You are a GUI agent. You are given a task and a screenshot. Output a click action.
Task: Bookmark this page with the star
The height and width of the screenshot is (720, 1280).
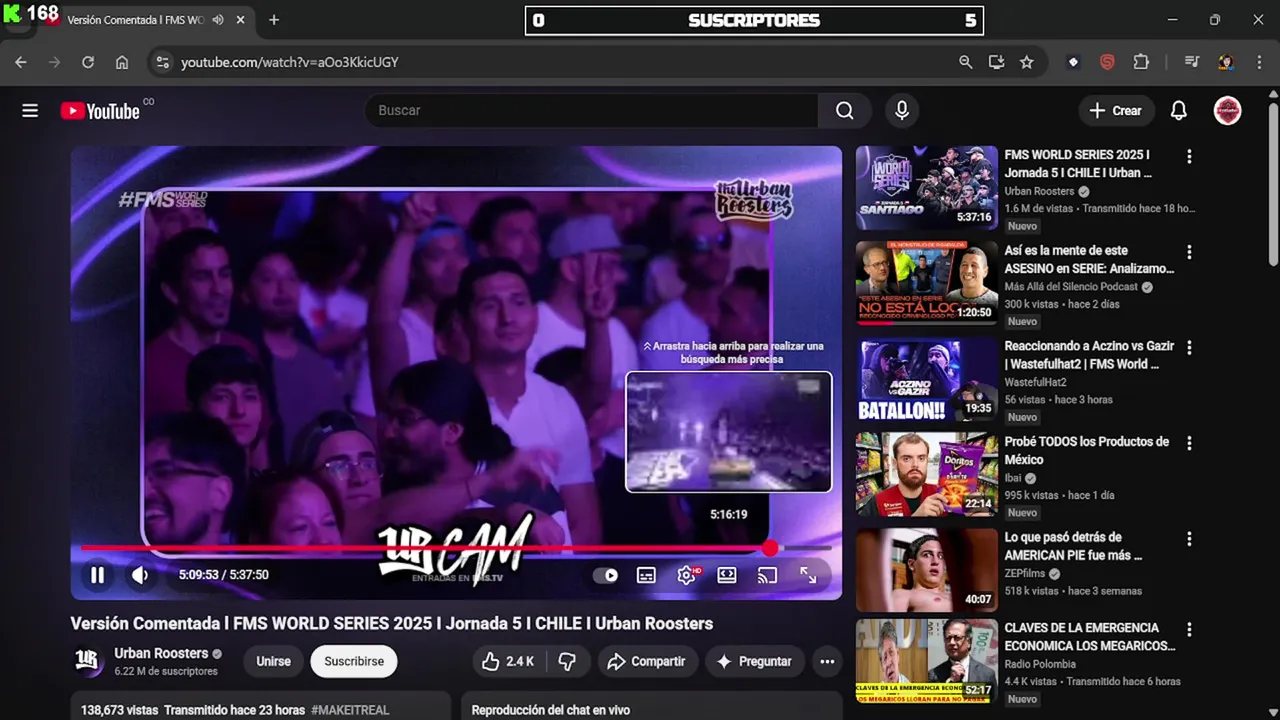tap(1027, 62)
